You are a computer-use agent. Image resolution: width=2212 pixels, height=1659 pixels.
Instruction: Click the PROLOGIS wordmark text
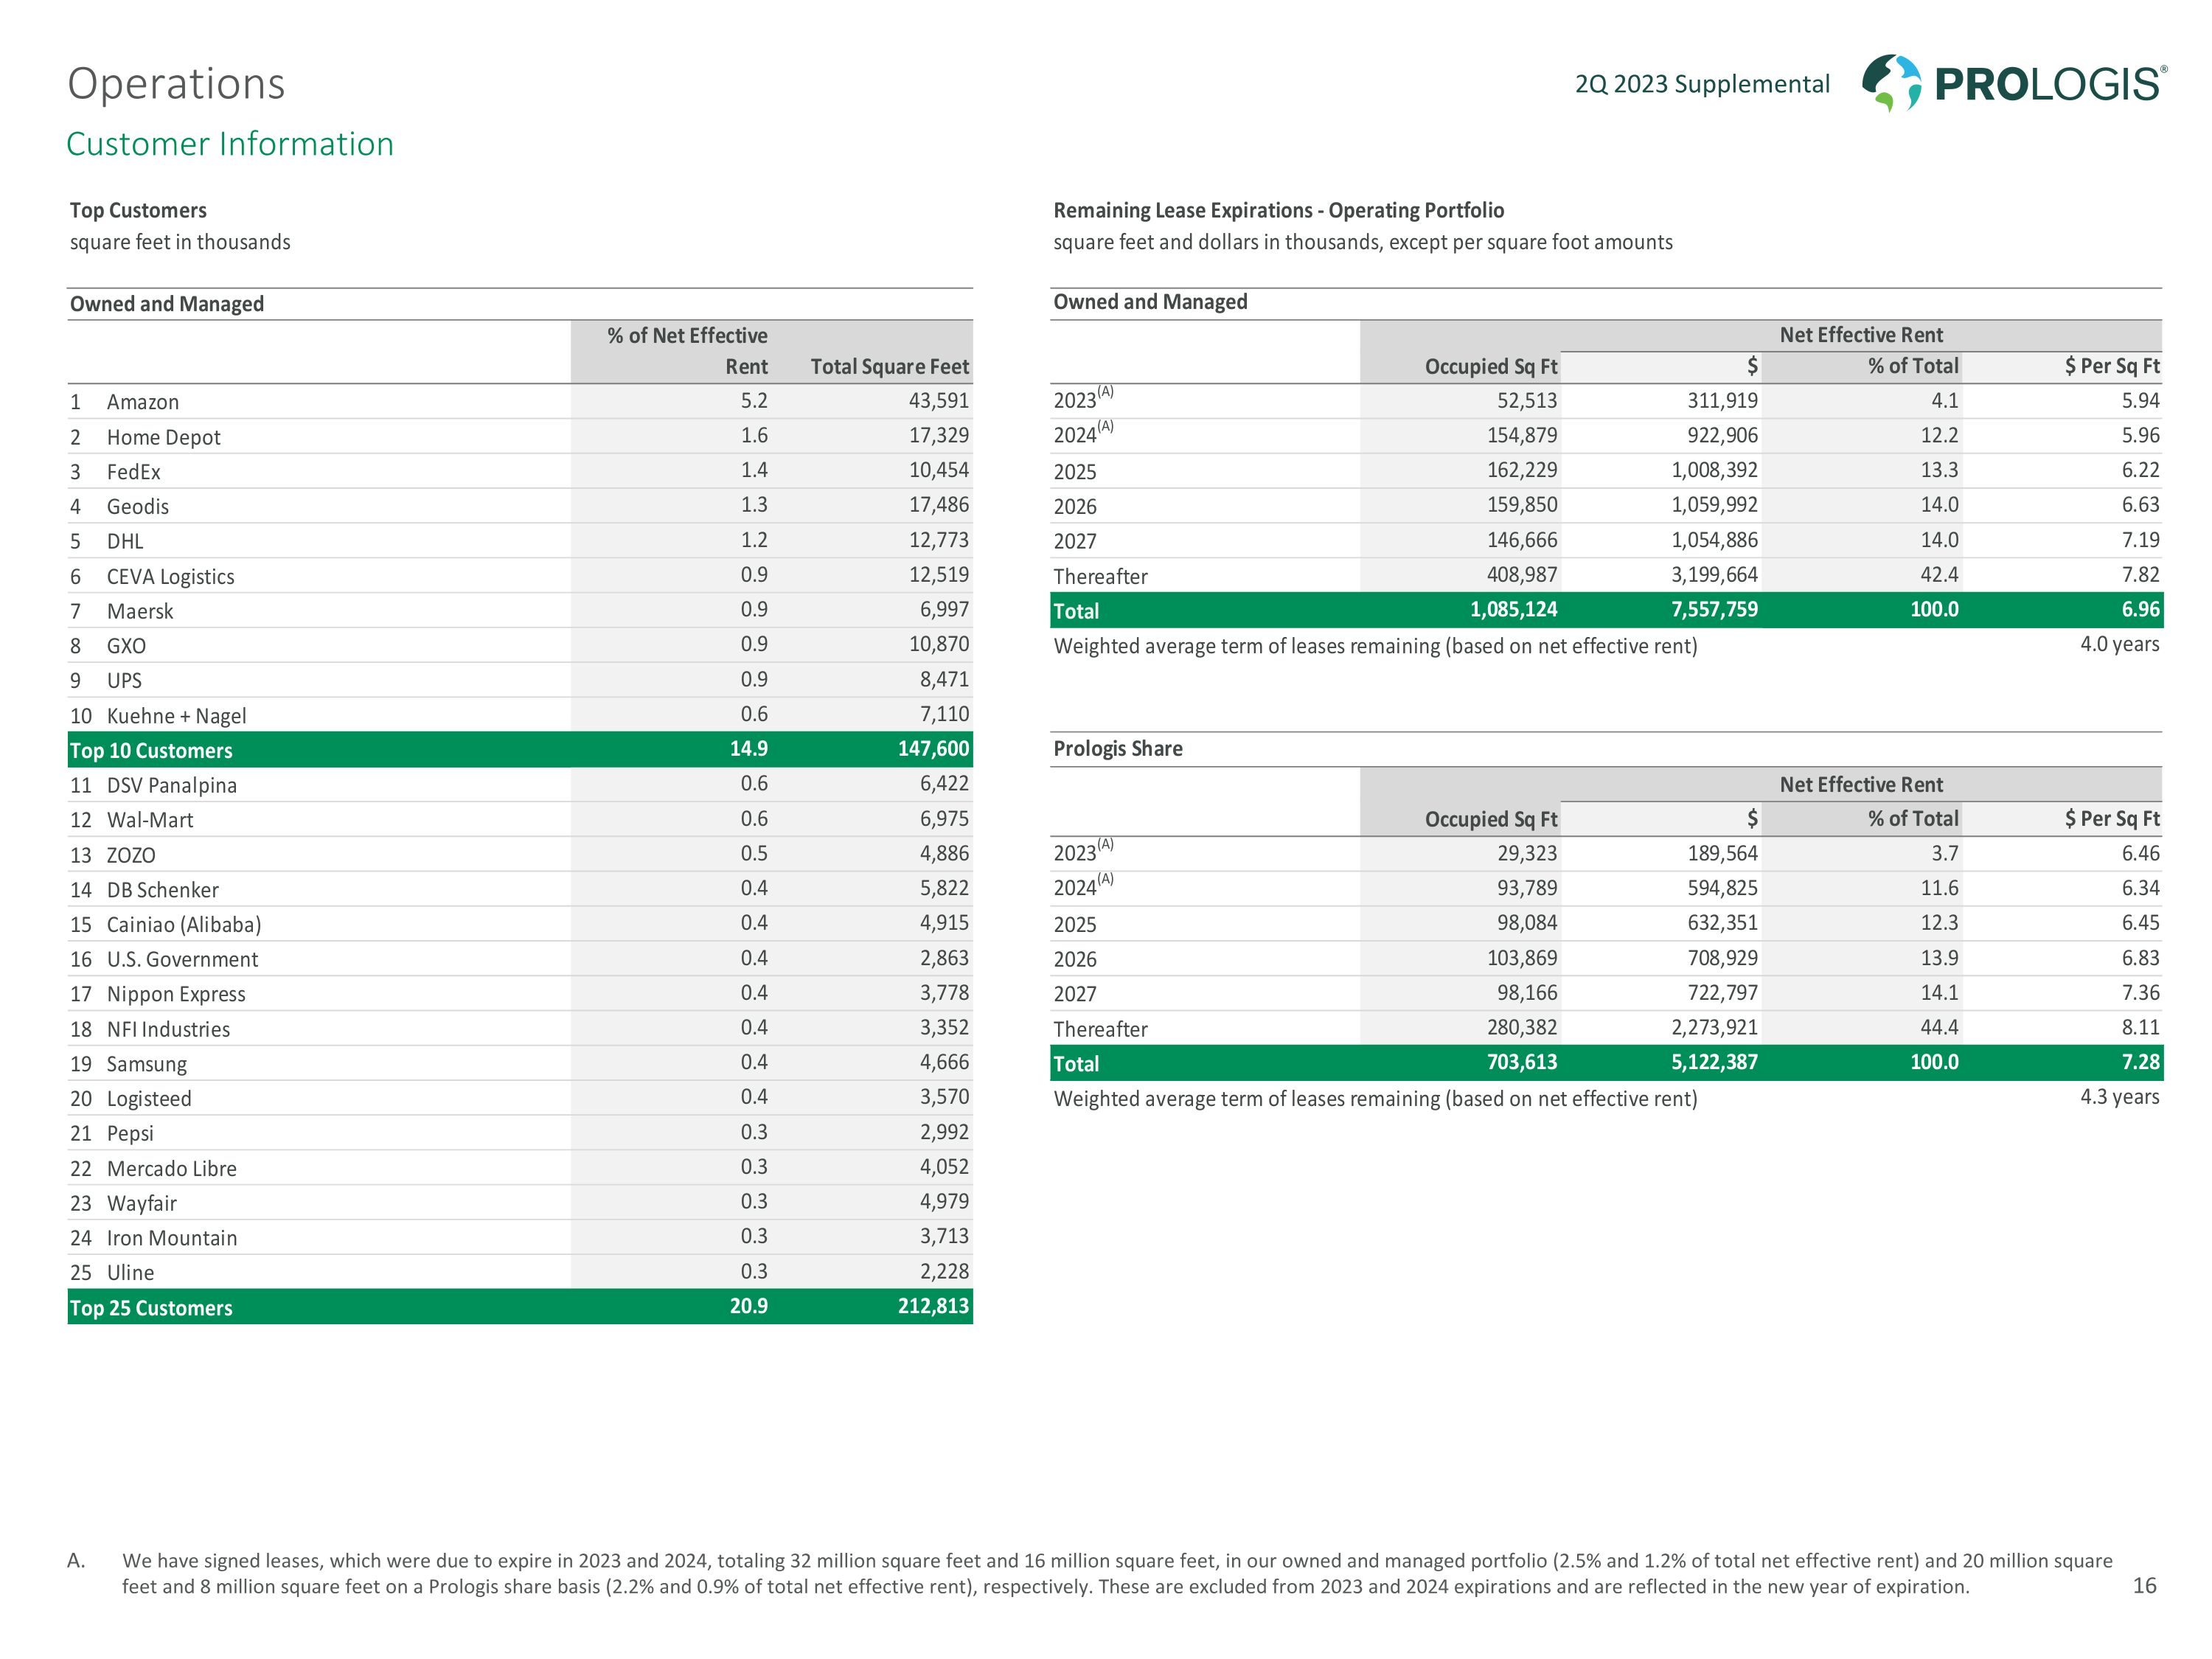(2048, 85)
